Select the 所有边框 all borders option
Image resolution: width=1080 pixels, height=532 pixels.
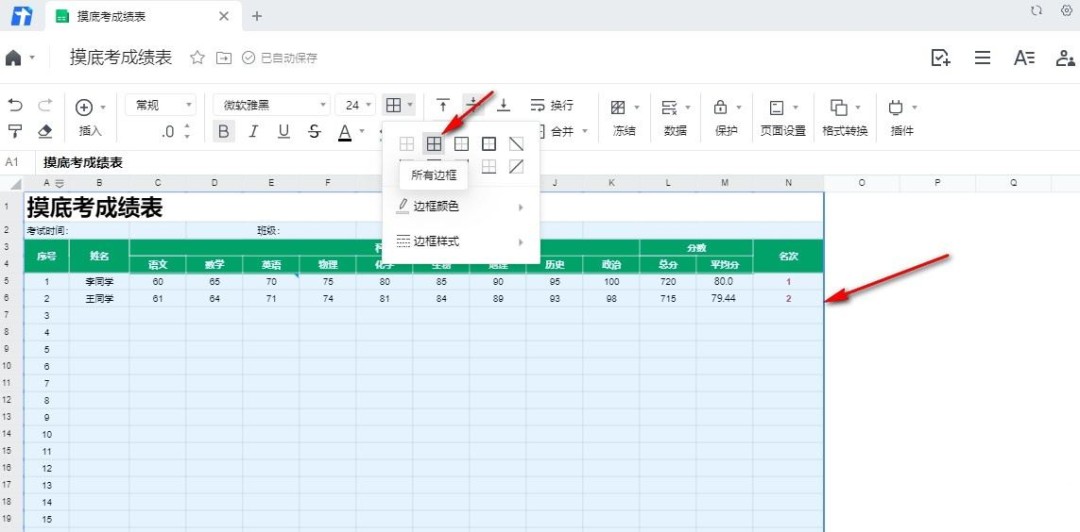point(434,144)
